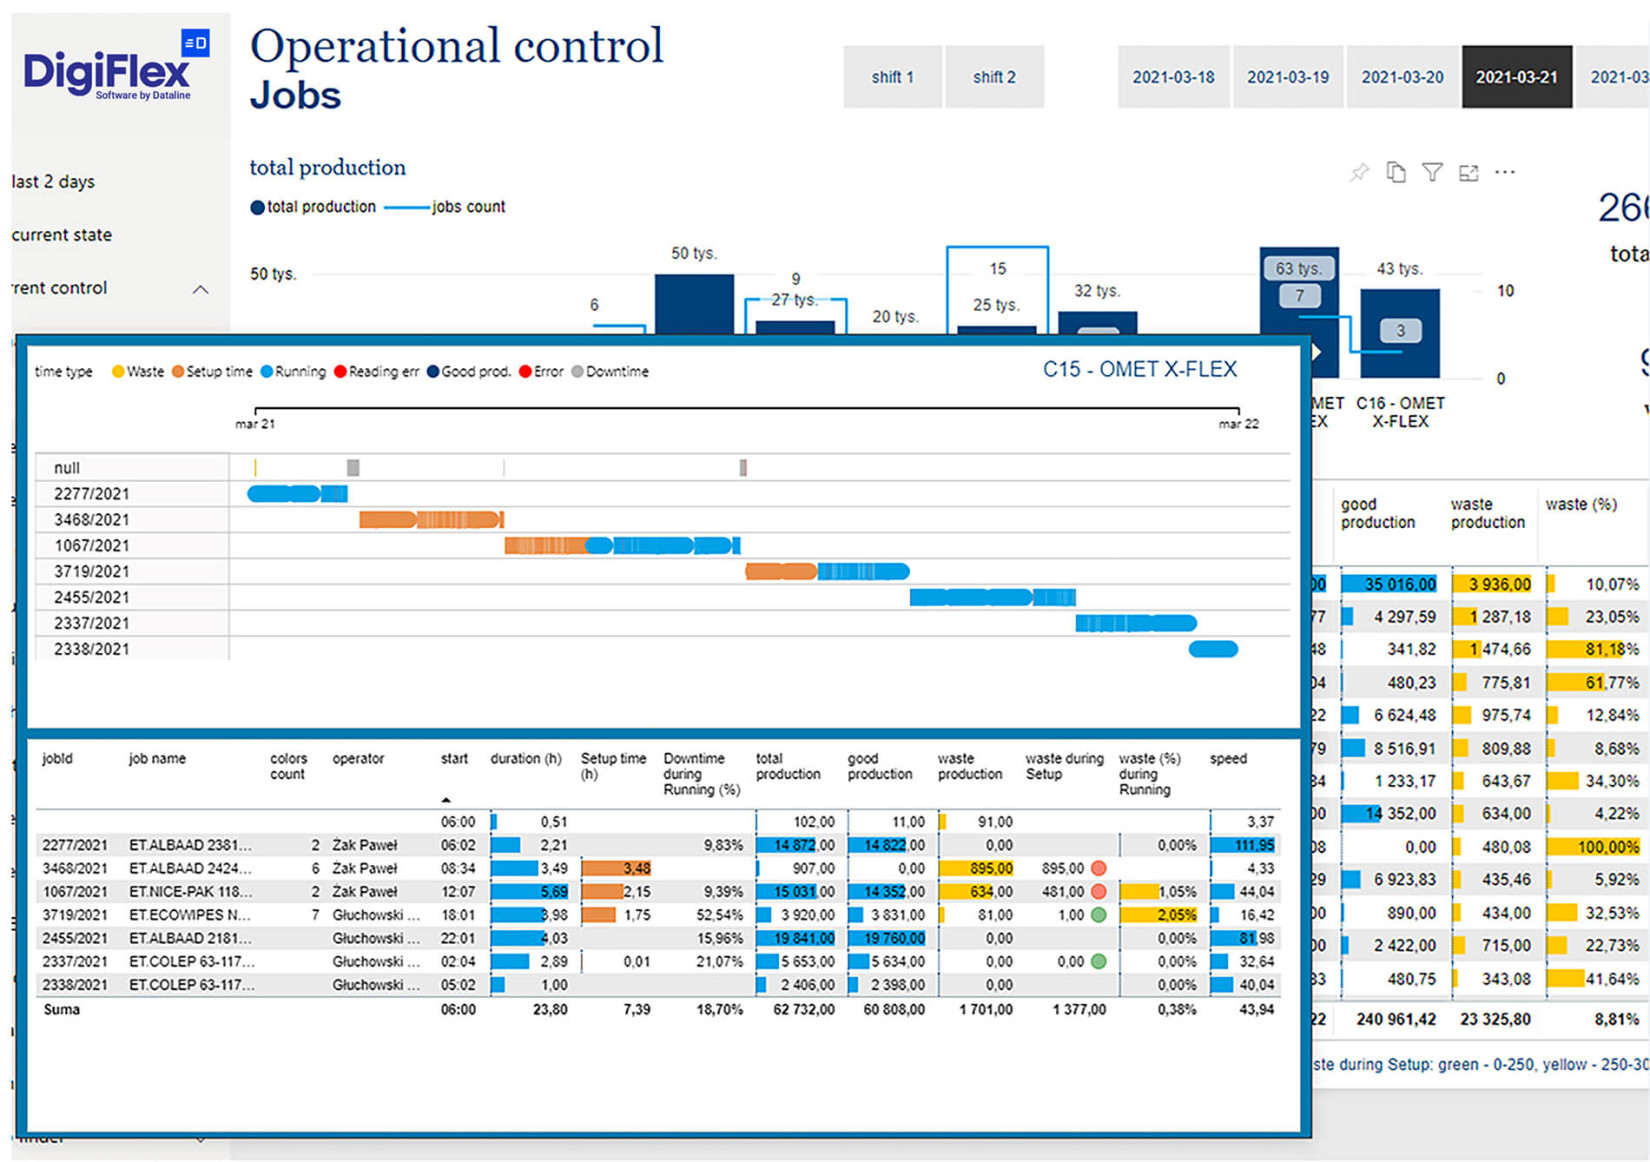Toggle shift 1 filter
Screen dimensions: 1650x1162
coord(892,77)
